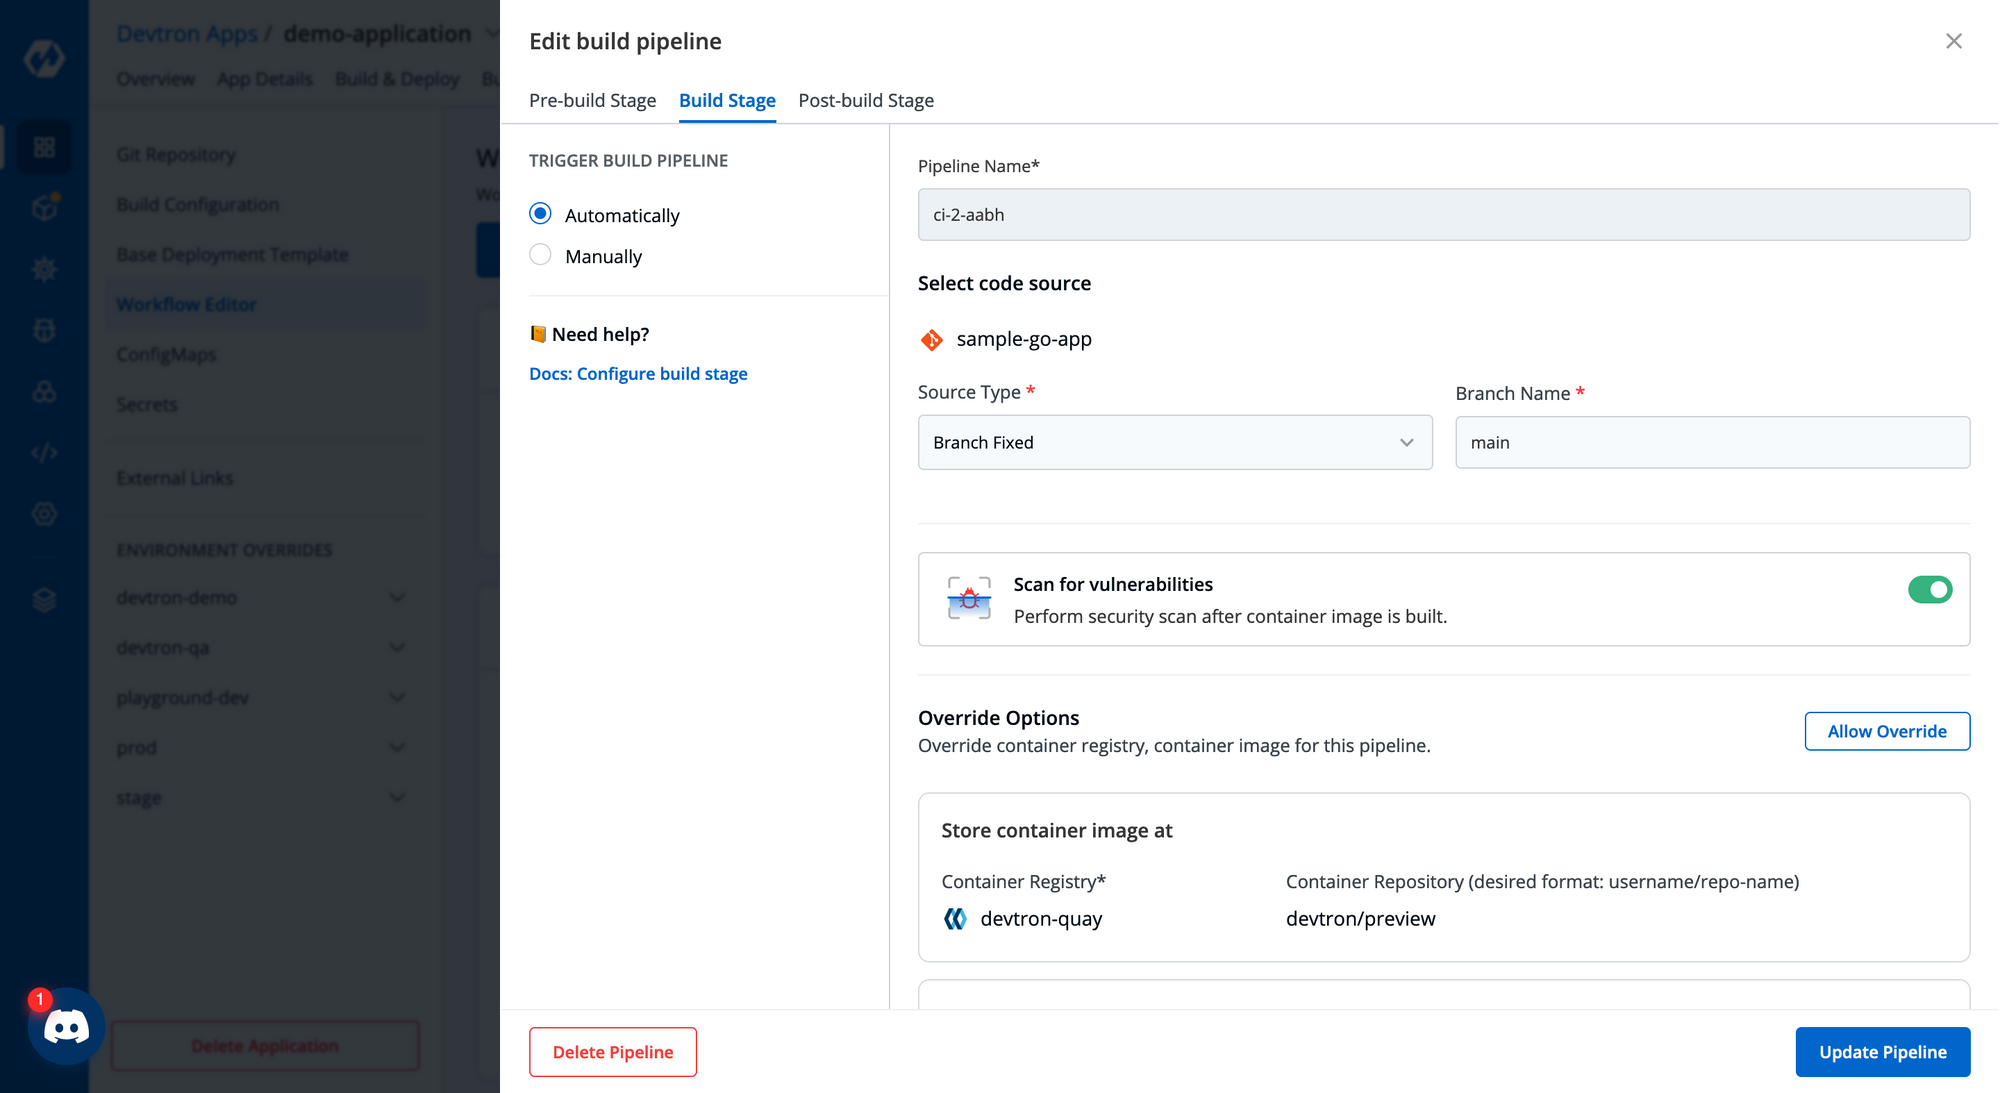Click the gear-shaped icon in the left sidebar
2000x1093 pixels.
44,269
